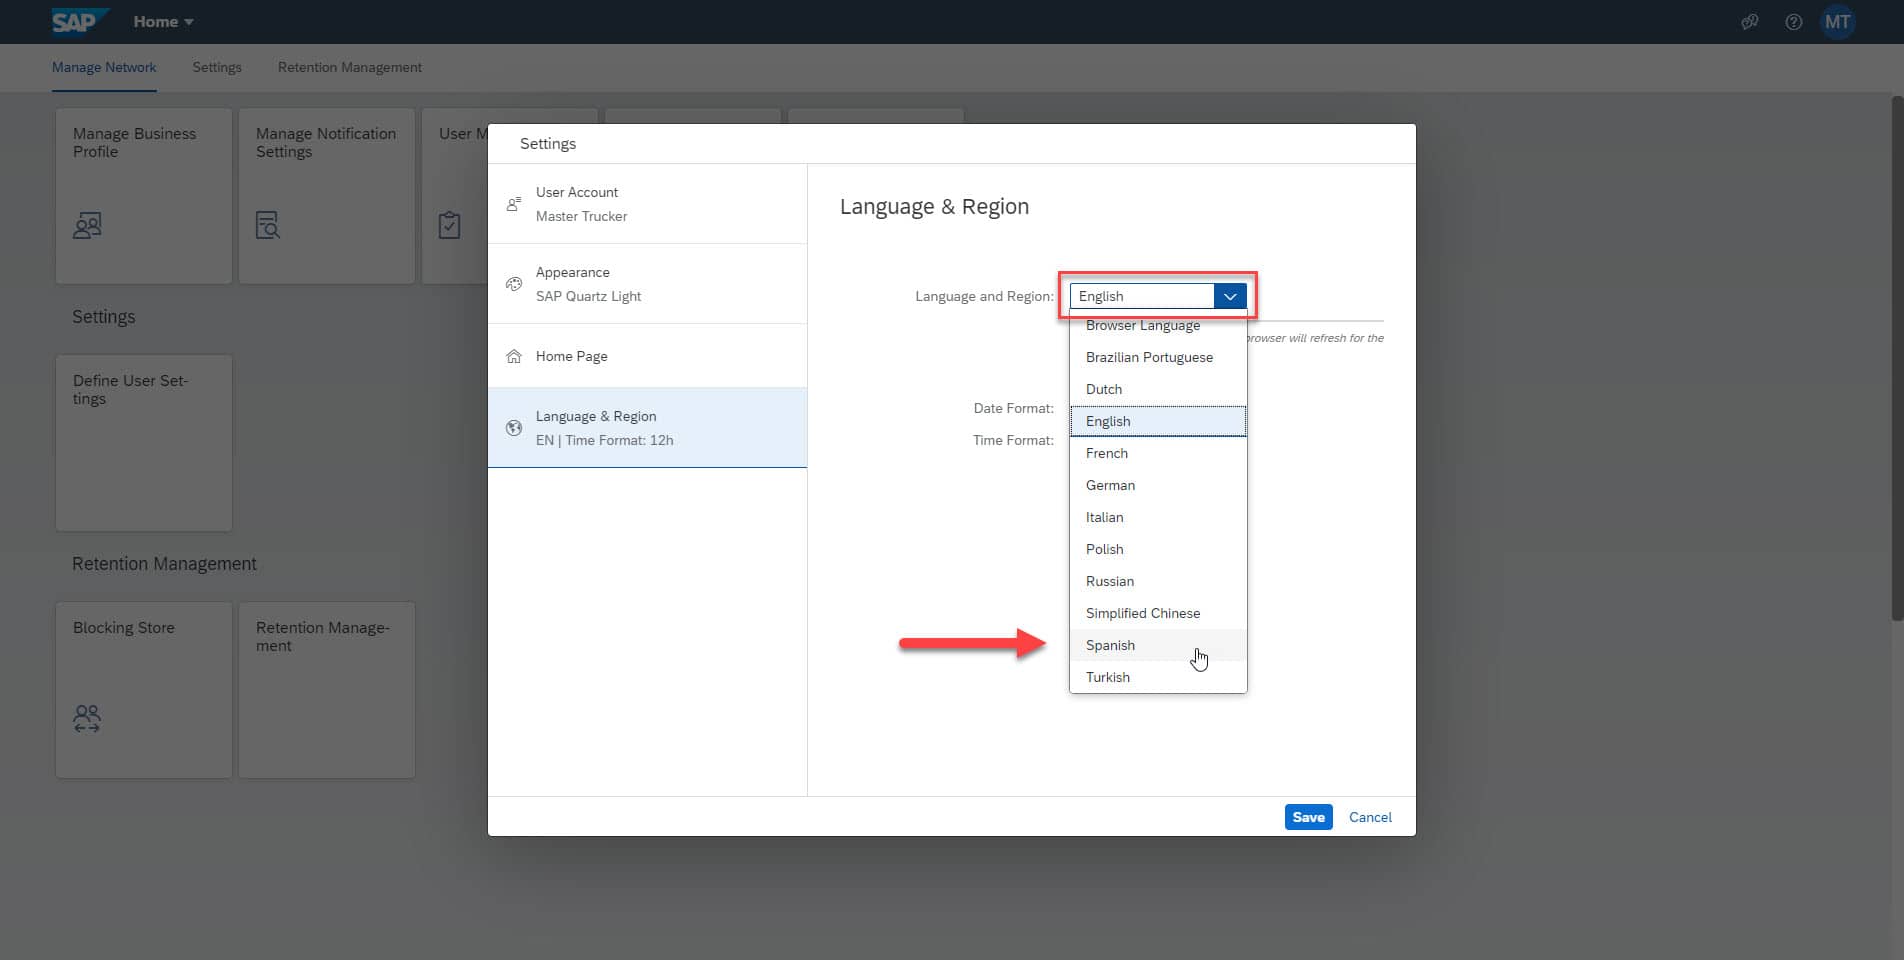Choose Italian from the language list
Screen dimensions: 1904x960
tap(1158, 517)
